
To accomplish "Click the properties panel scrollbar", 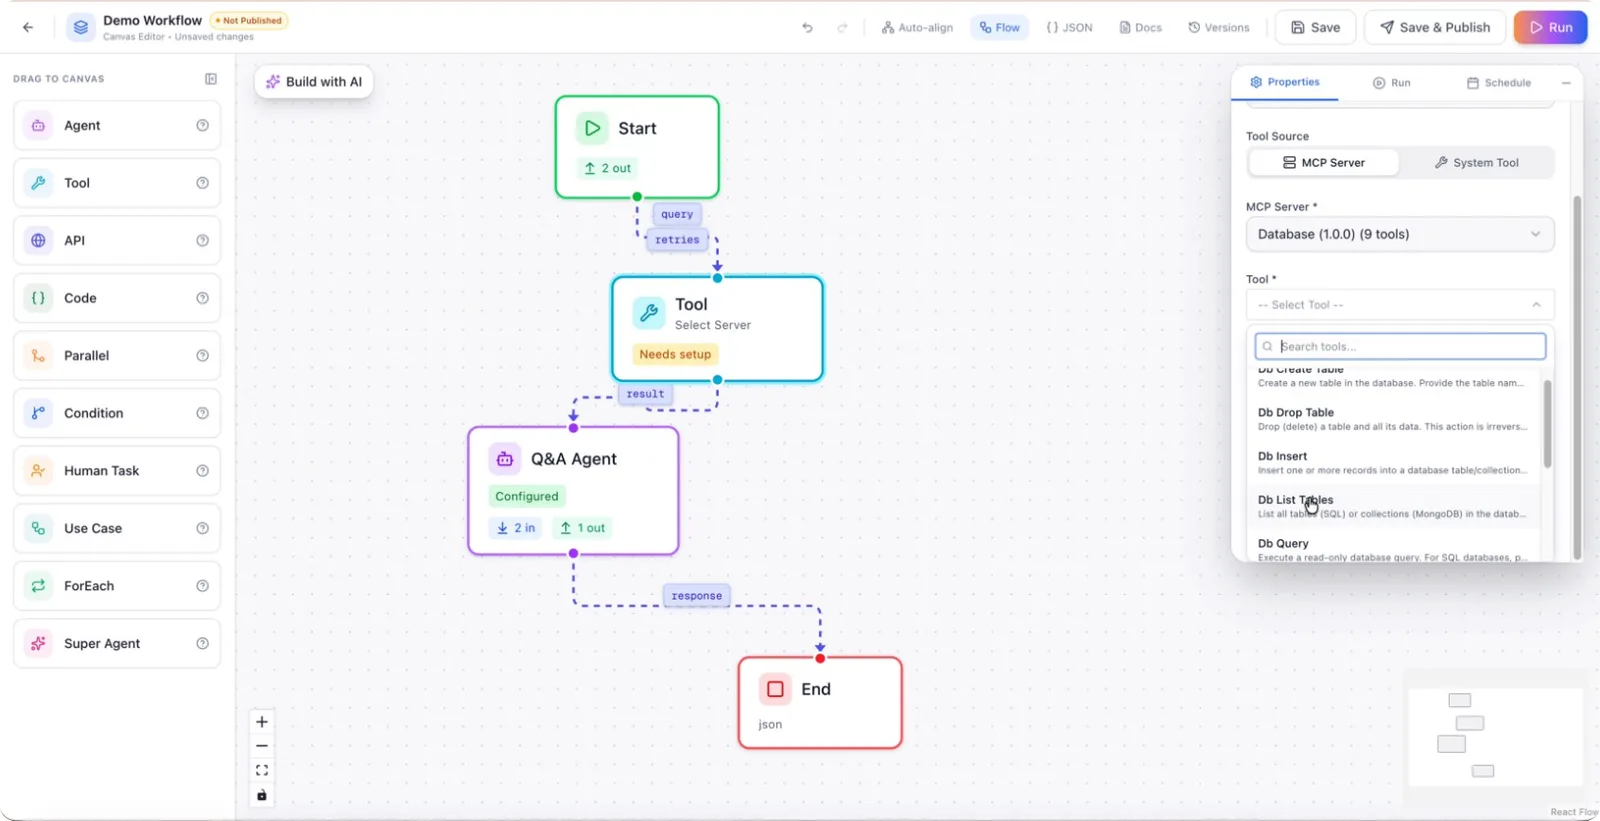I will point(1577,377).
